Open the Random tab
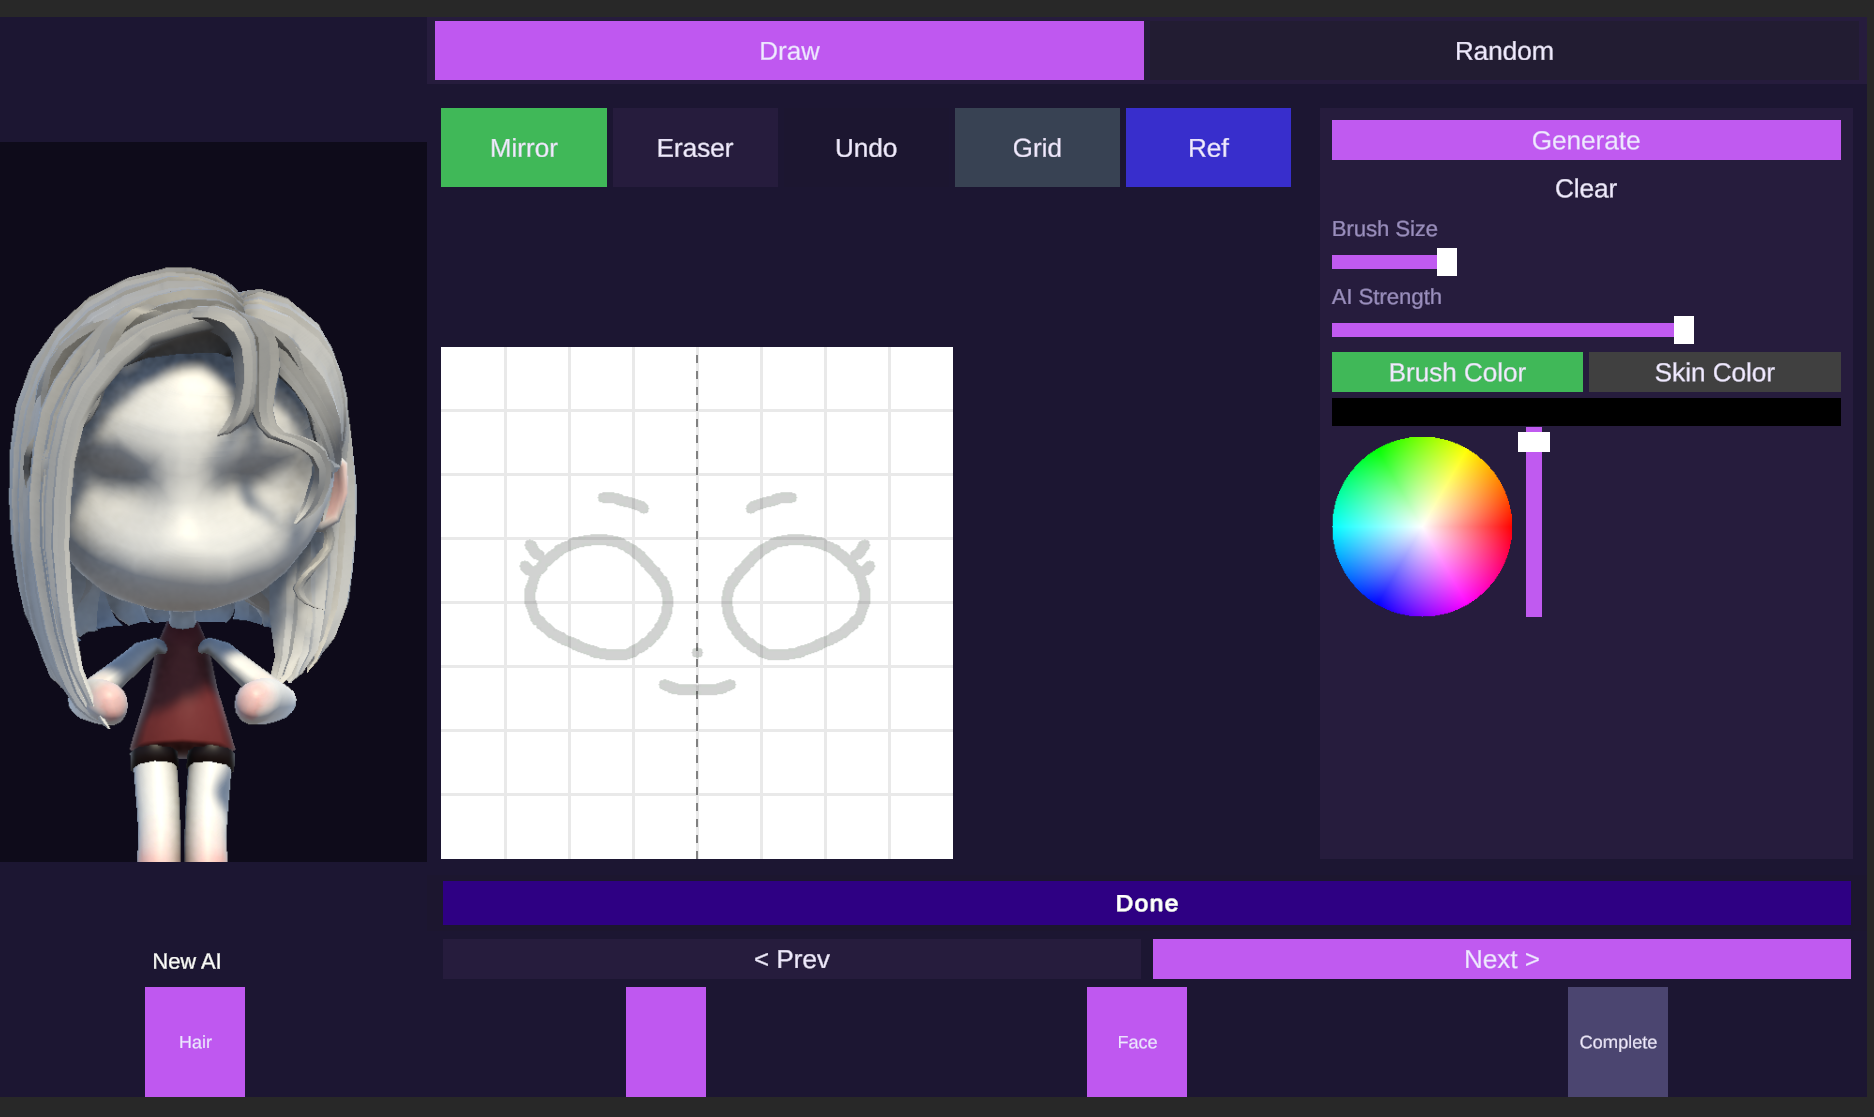This screenshot has height=1117, width=1874. coord(1503,51)
